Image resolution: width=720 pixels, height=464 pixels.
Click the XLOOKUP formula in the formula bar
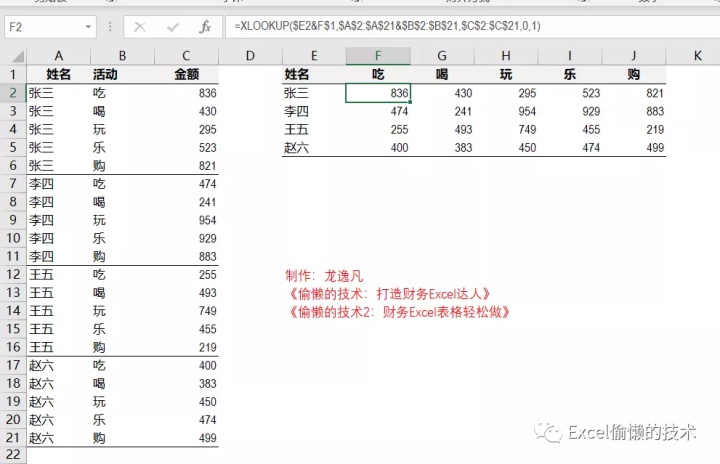click(x=387, y=26)
